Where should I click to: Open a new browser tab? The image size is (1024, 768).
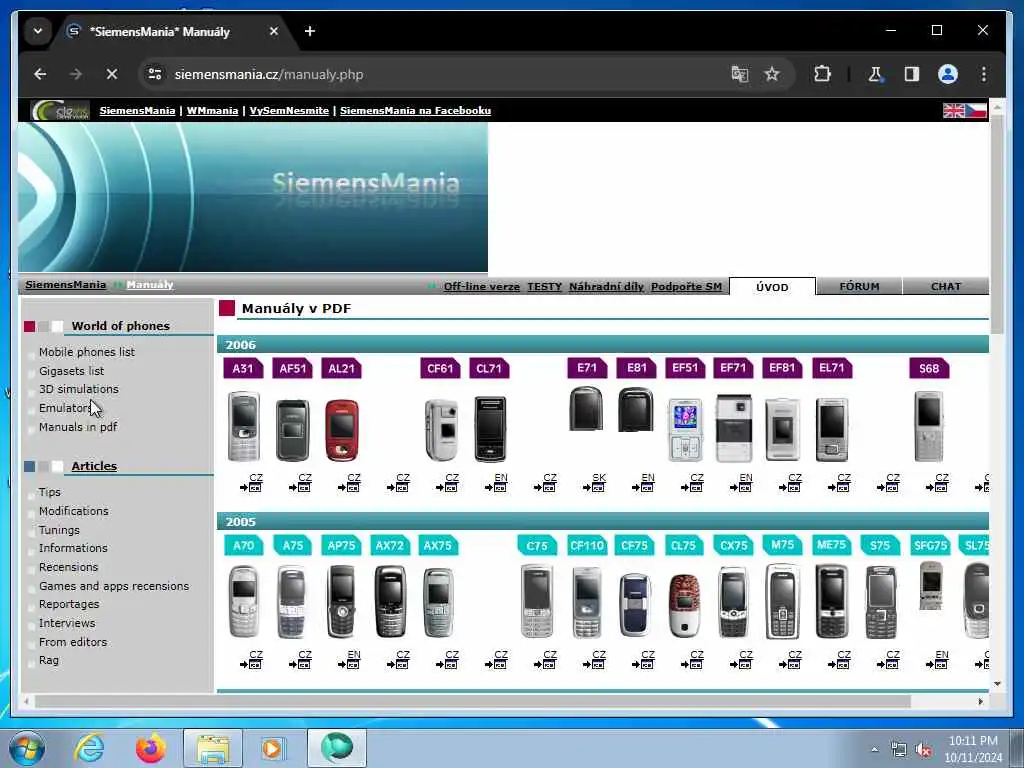coord(310,31)
